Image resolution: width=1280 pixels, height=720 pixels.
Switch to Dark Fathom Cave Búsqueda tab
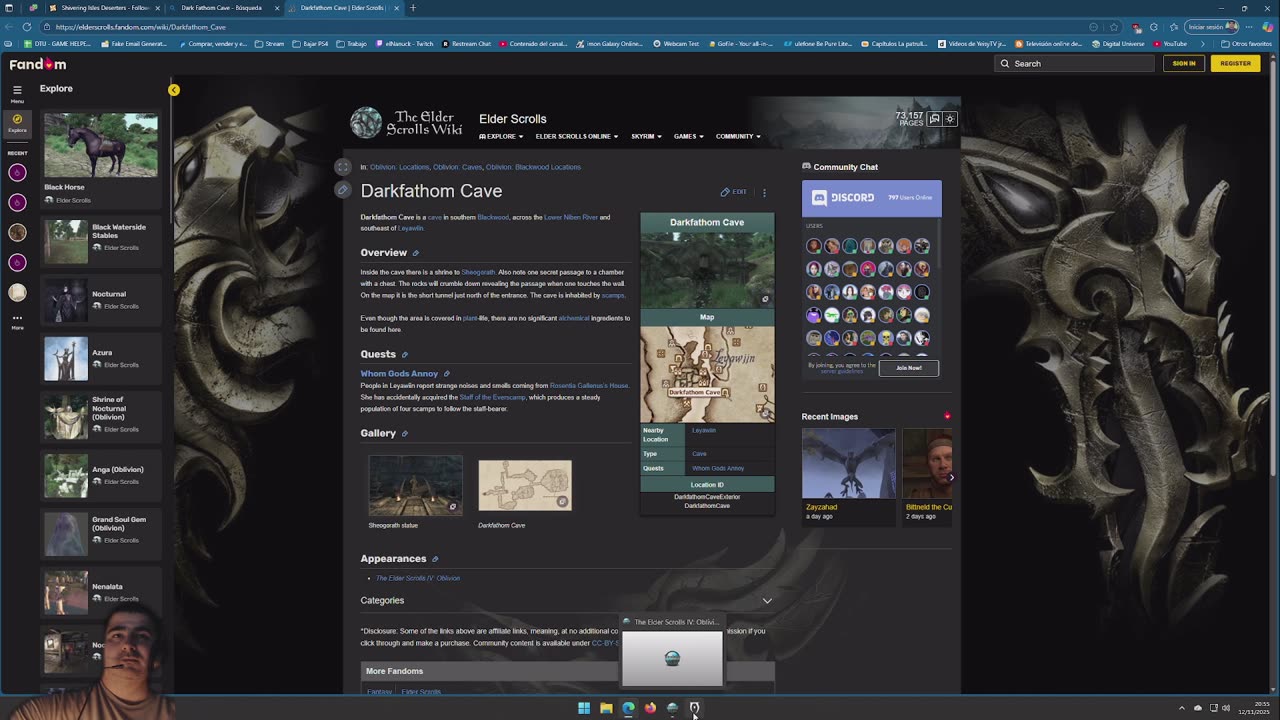pyautogui.click(x=223, y=8)
